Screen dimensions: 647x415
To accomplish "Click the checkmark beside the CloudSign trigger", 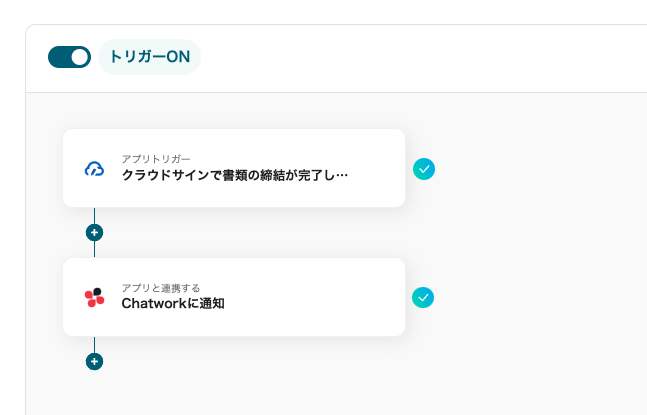I will 424,169.
